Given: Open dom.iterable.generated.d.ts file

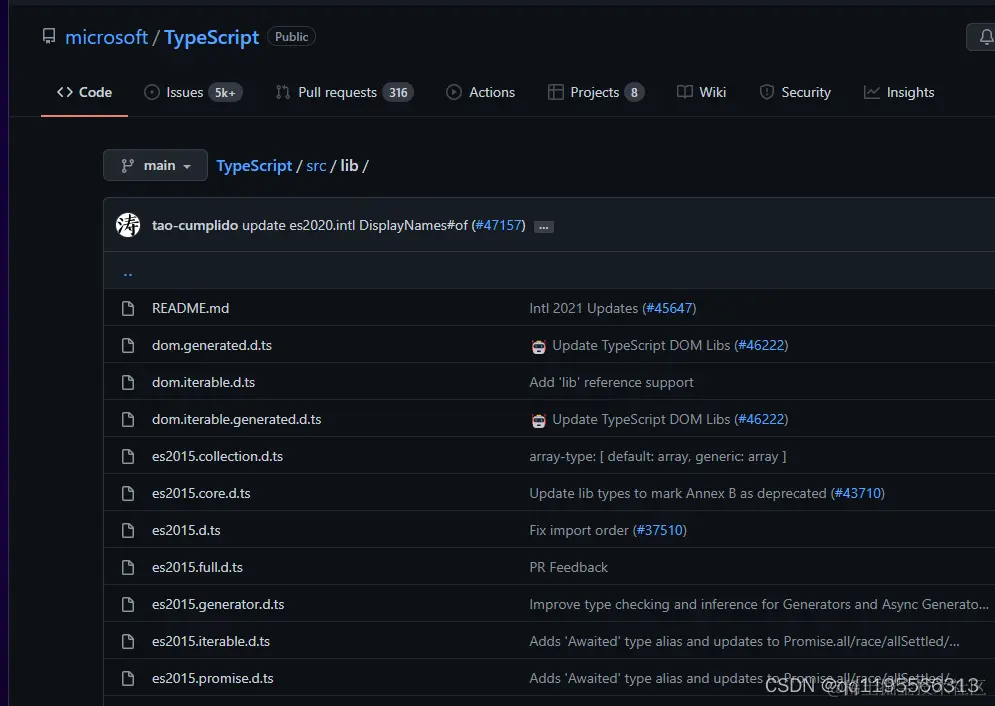Looking at the screenshot, I should click(x=237, y=419).
